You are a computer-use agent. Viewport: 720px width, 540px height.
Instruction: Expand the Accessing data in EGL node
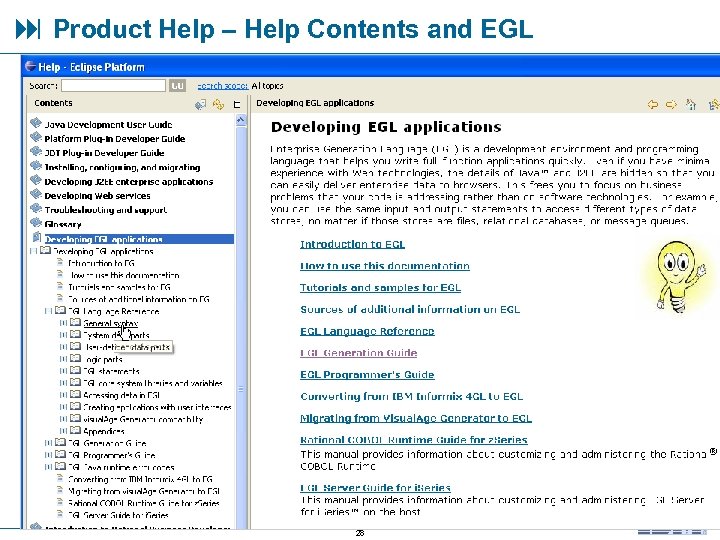[63, 394]
